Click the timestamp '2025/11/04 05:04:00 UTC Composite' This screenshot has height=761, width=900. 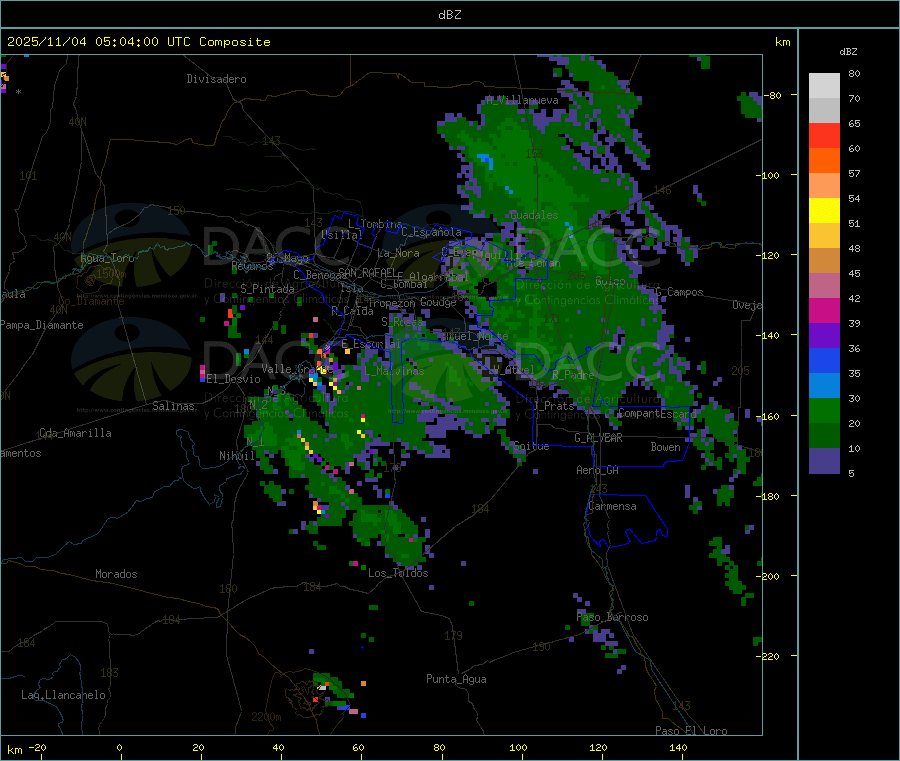coord(138,42)
